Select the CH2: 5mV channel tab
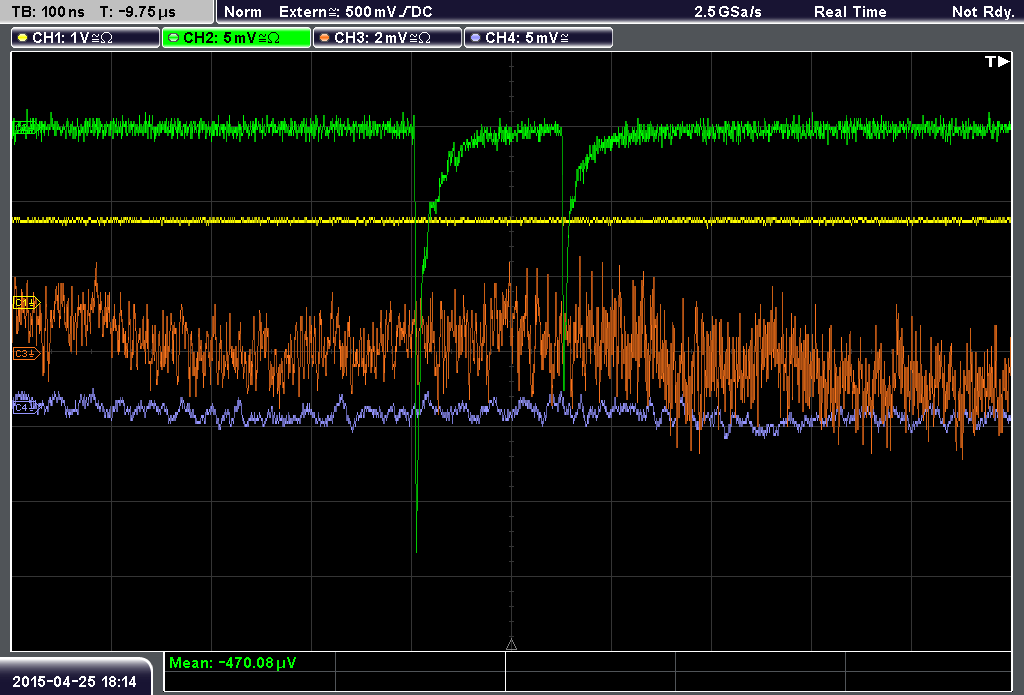 [x=236, y=38]
